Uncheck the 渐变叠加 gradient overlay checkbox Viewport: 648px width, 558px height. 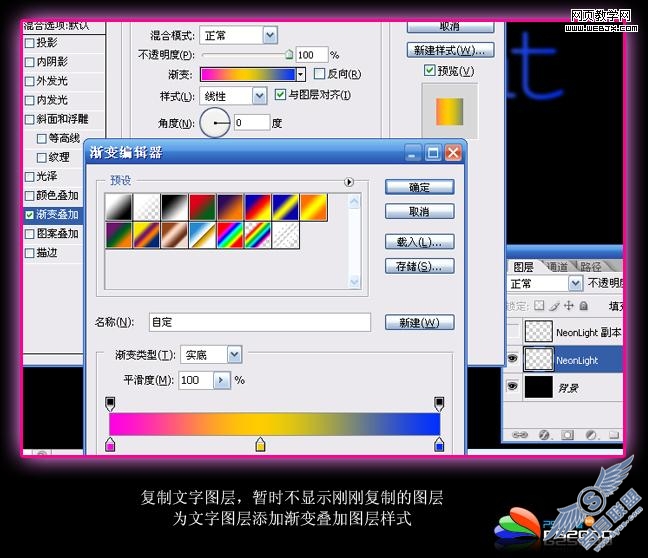click(x=30, y=215)
